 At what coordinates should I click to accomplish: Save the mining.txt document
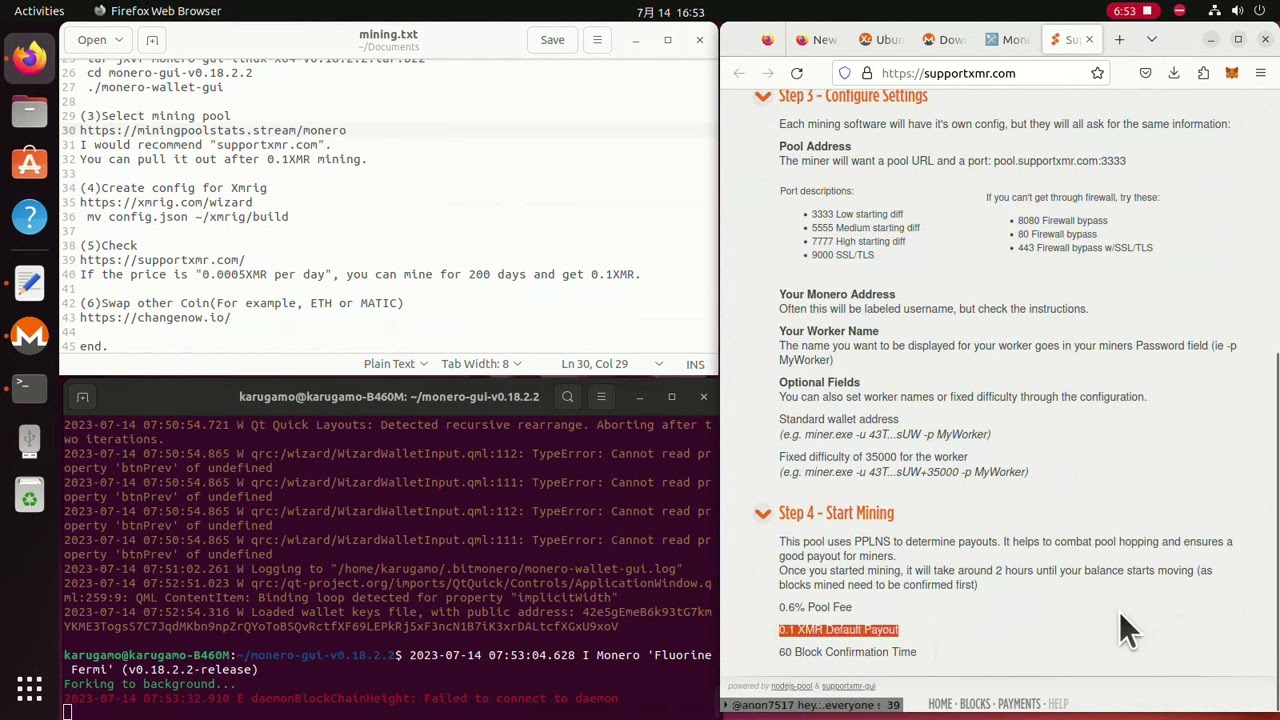(x=552, y=40)
